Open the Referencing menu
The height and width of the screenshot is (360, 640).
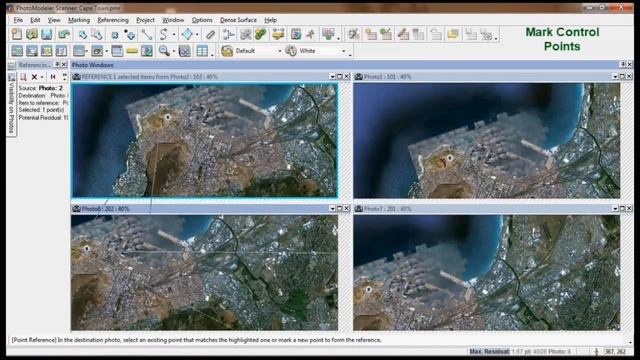[113, 20]
